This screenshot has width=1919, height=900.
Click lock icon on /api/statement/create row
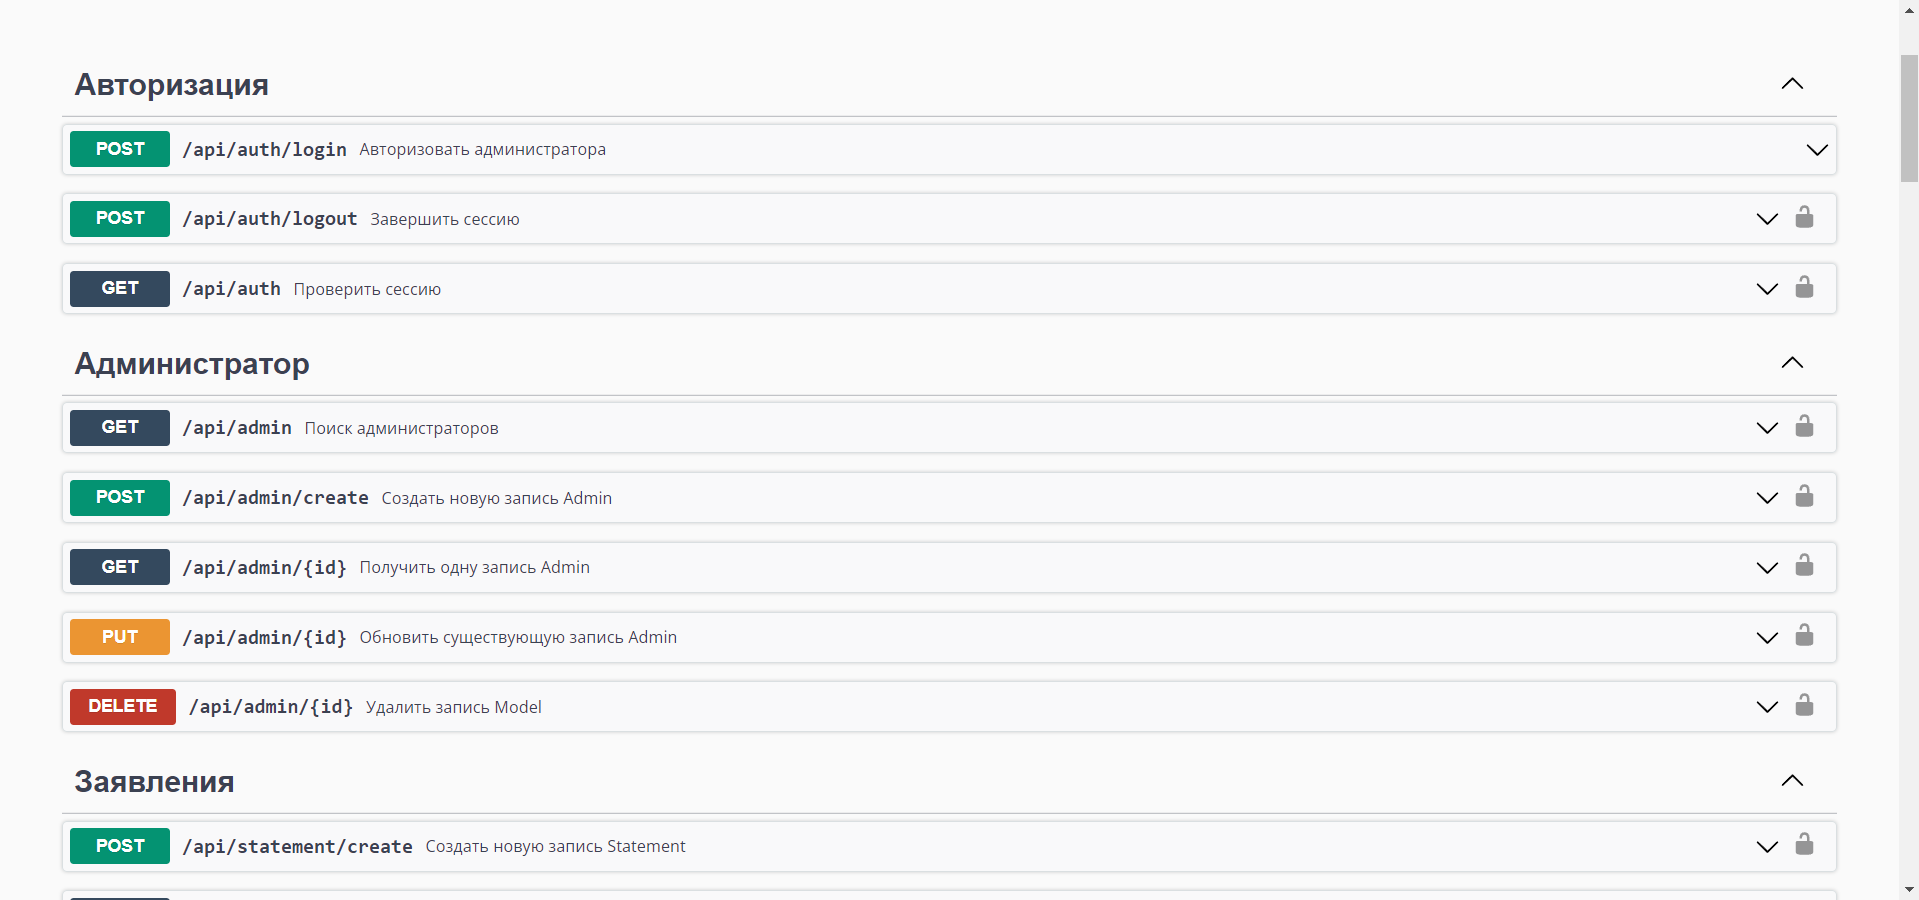tap(1804, 845)
